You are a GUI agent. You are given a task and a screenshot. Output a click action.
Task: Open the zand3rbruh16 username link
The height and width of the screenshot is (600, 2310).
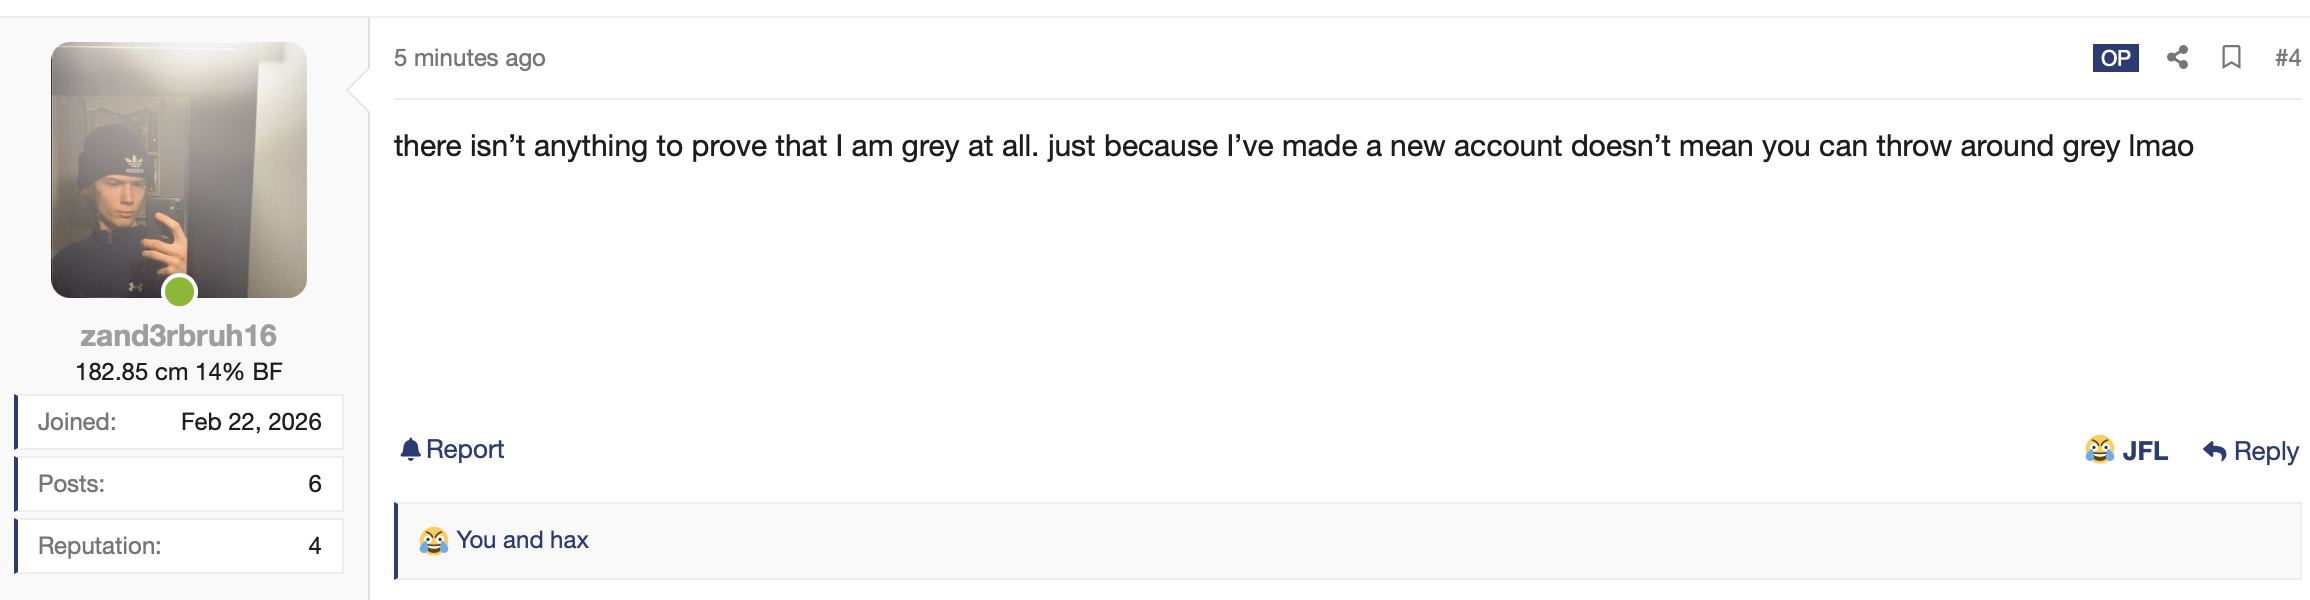point(179,336)
